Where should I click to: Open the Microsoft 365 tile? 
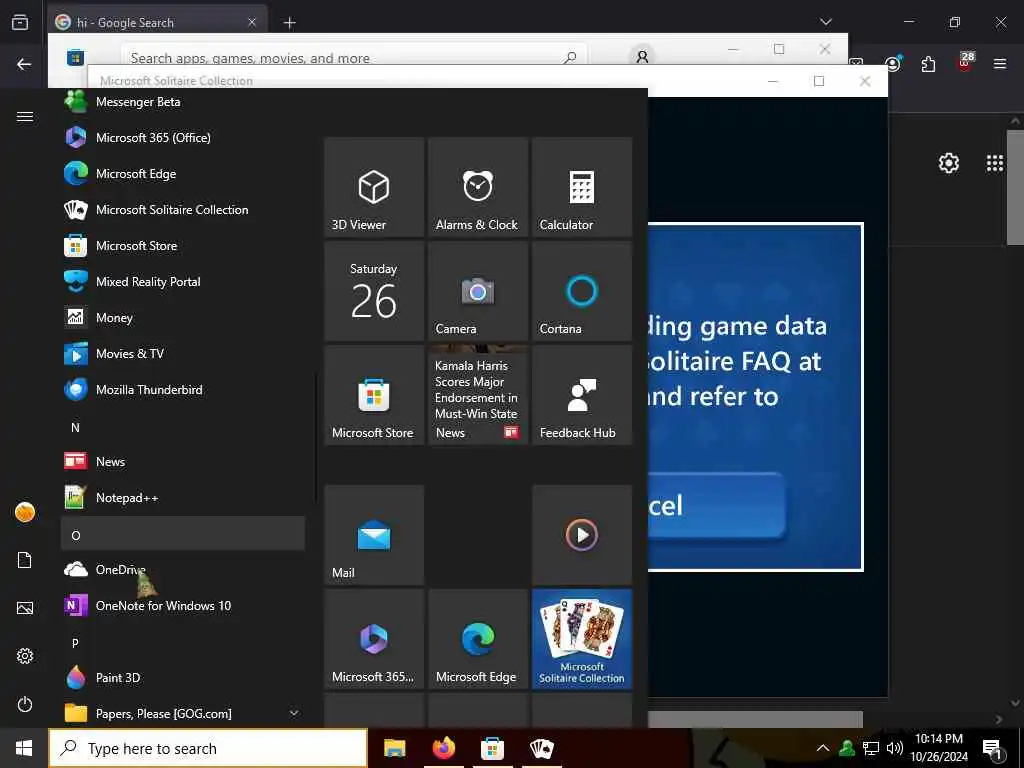pos(374,639)
